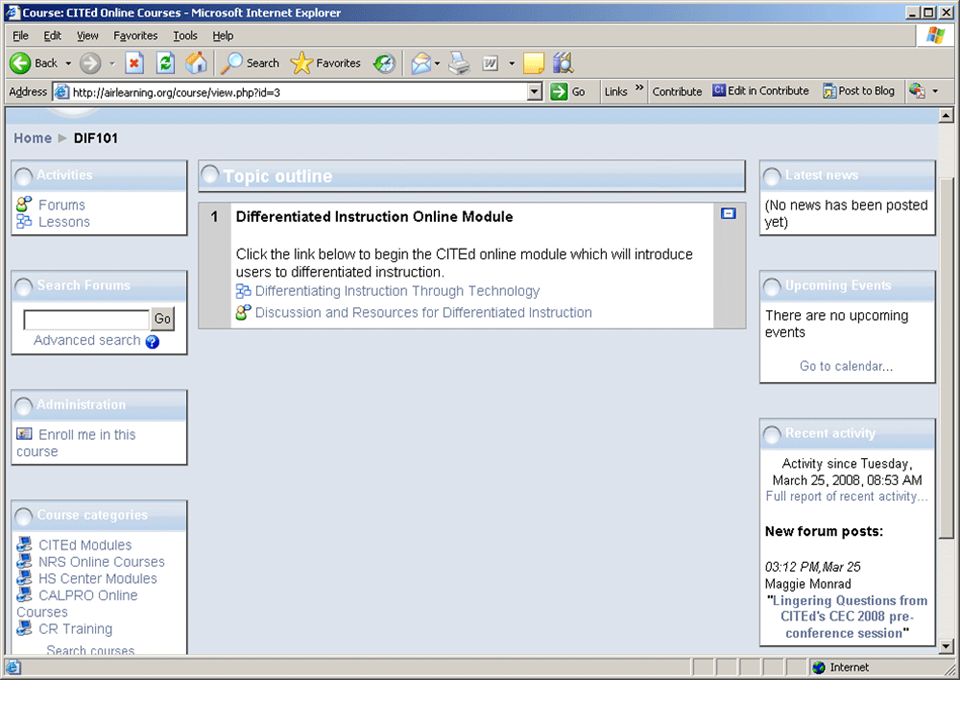Open the Edit button dropdown arrow
The width and height of the screenshot is (960, 720).
coord(511,63)
